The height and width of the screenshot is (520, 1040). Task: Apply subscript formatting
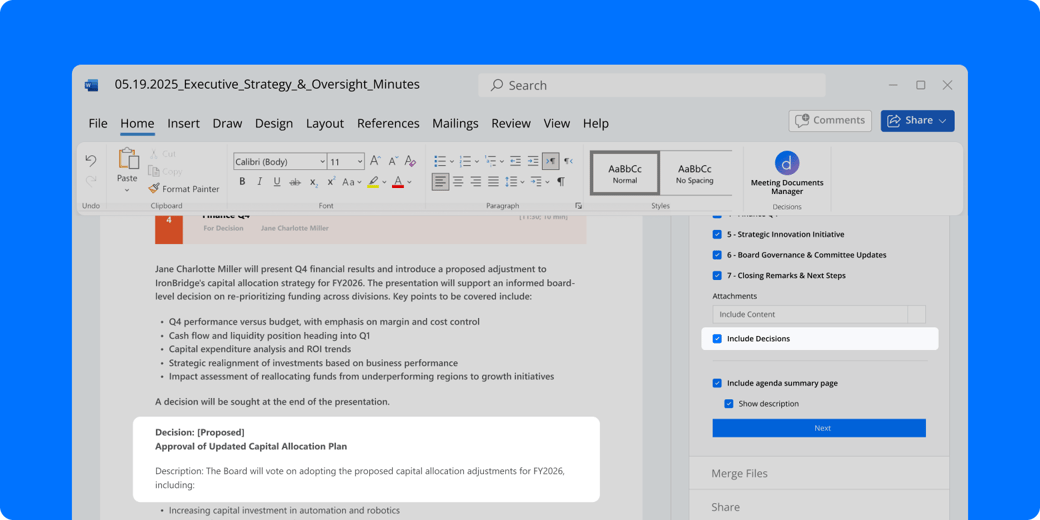coord(314,182)
